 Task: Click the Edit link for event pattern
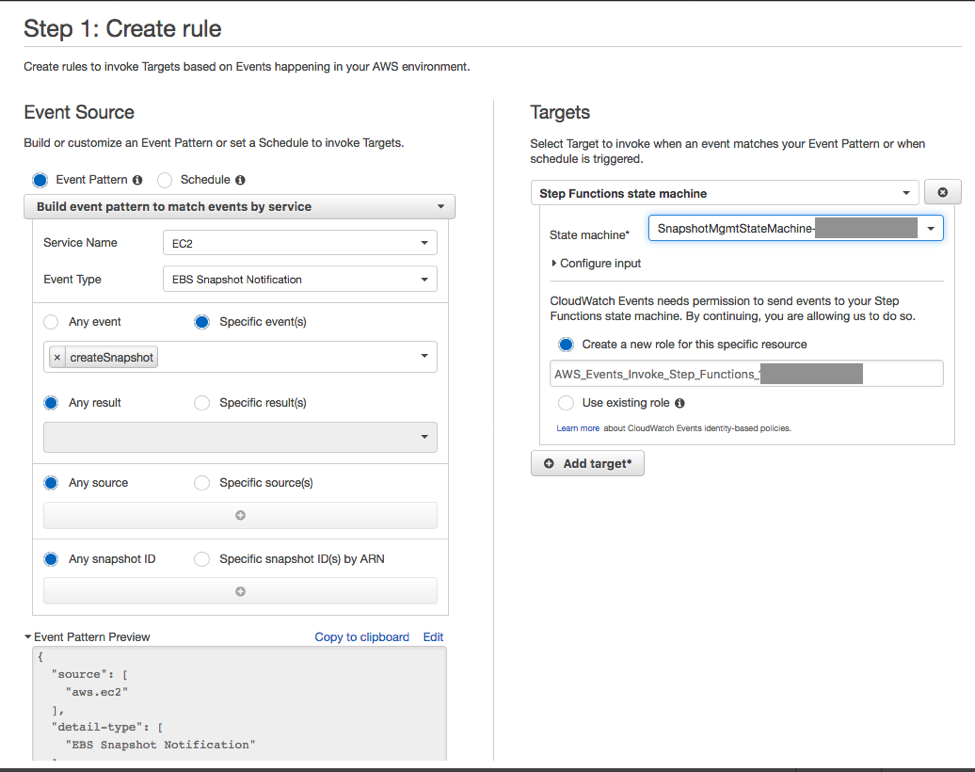[433, 637]
